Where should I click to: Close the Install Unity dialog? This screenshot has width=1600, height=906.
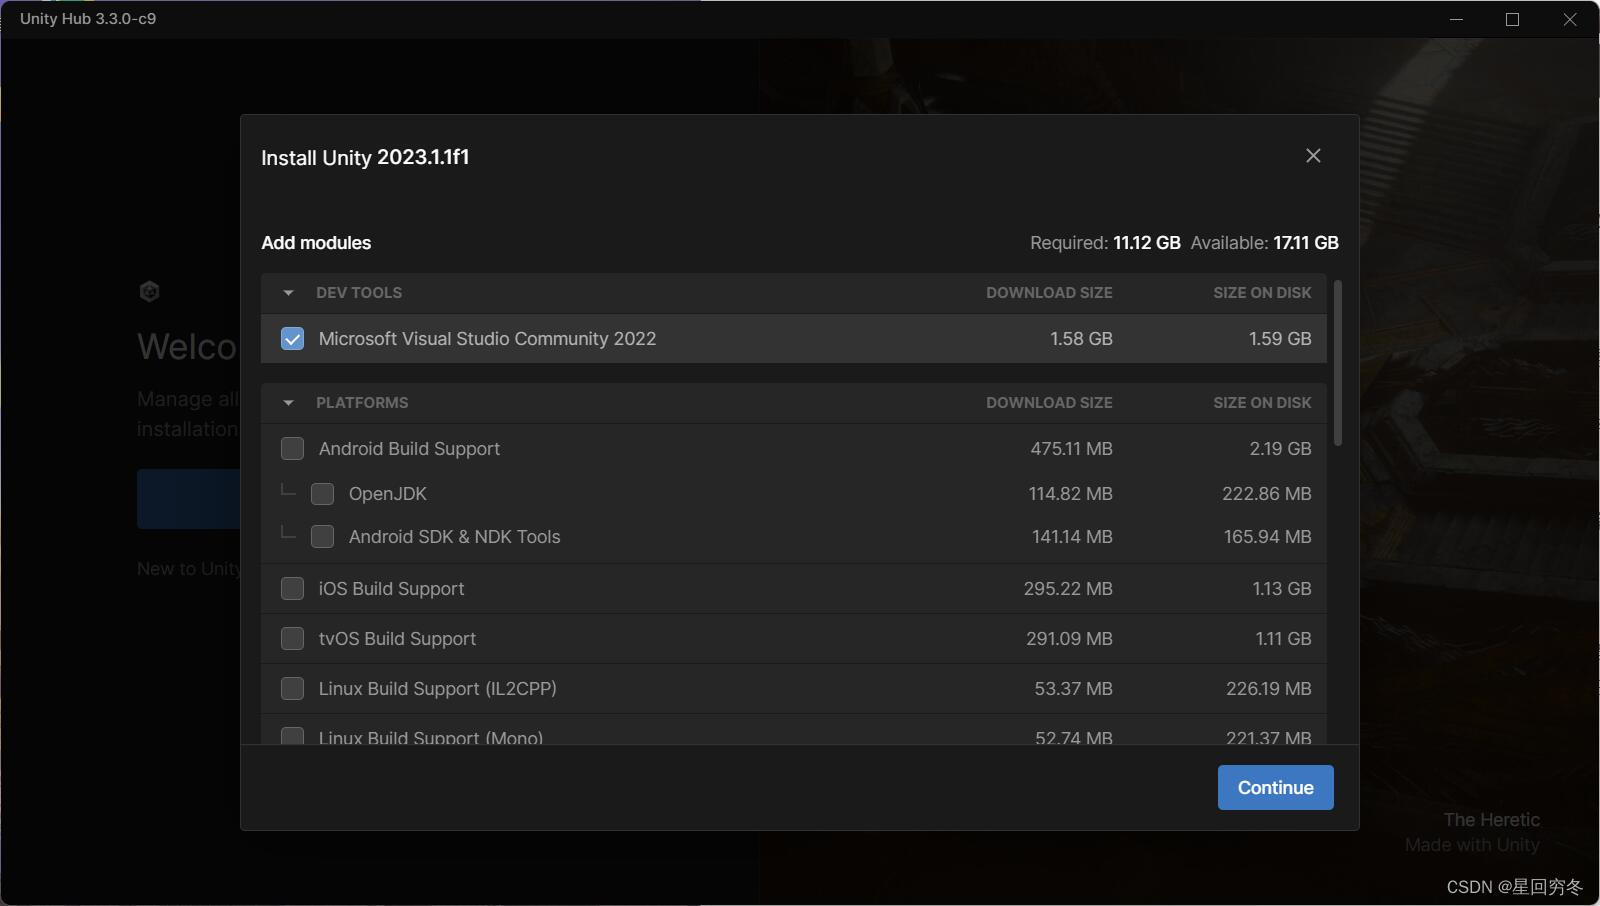1313,155
